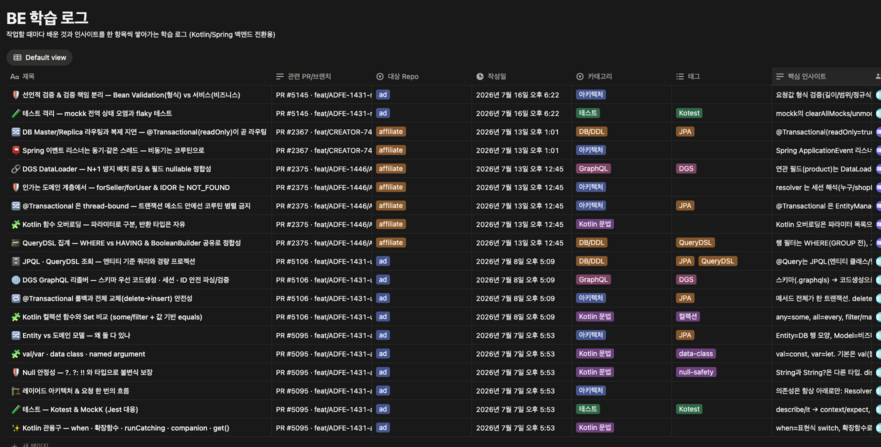Click test tube icon of mockk flaky test row
The image size is (881, 447).
(16, 113)
